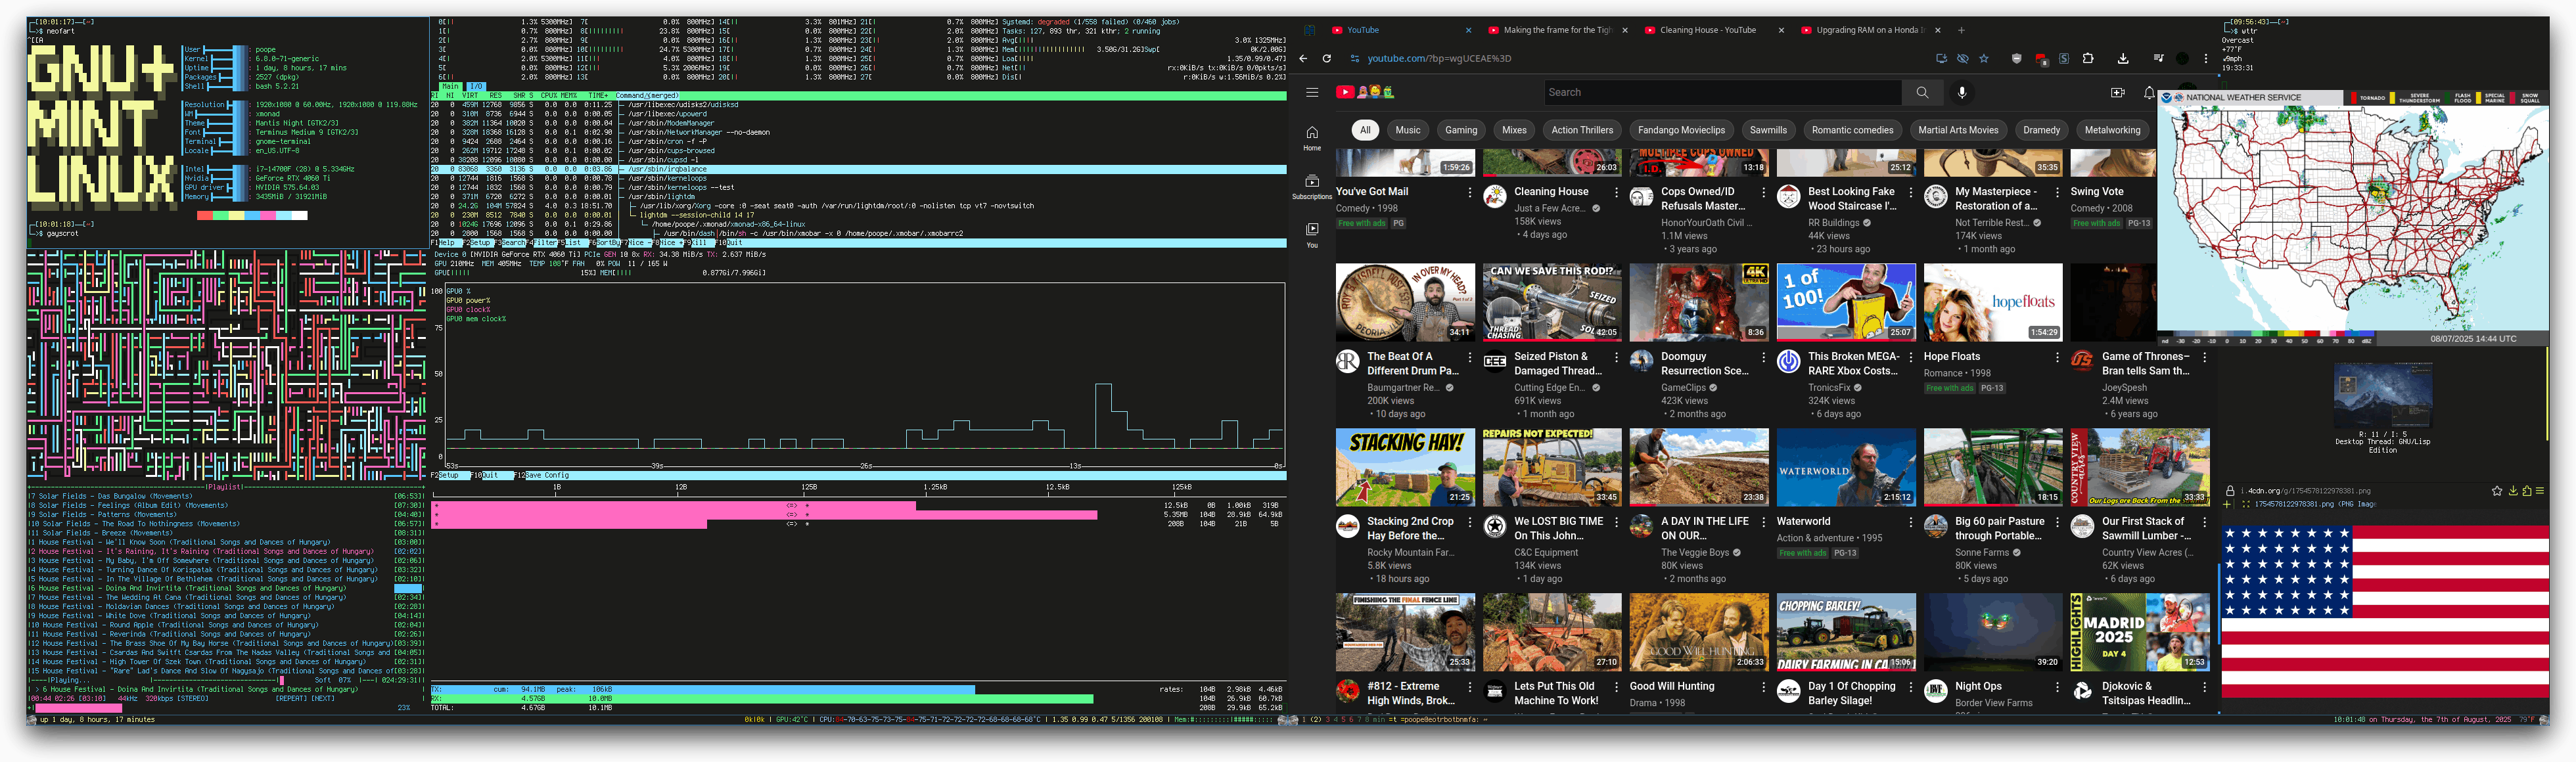Toggle the crossed-eye tracking protection icon
2576x762 pixels.
[x=1963, y=59]
